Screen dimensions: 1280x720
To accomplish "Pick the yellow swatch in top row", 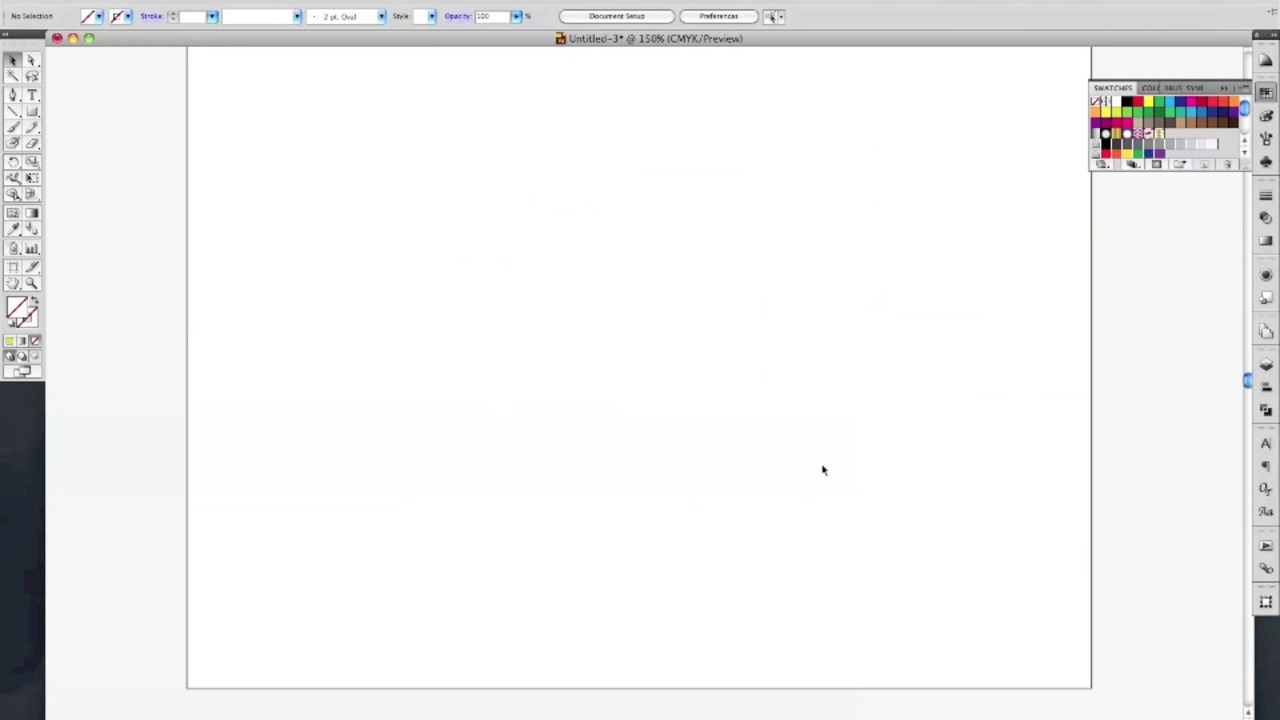I will 1148,102.
